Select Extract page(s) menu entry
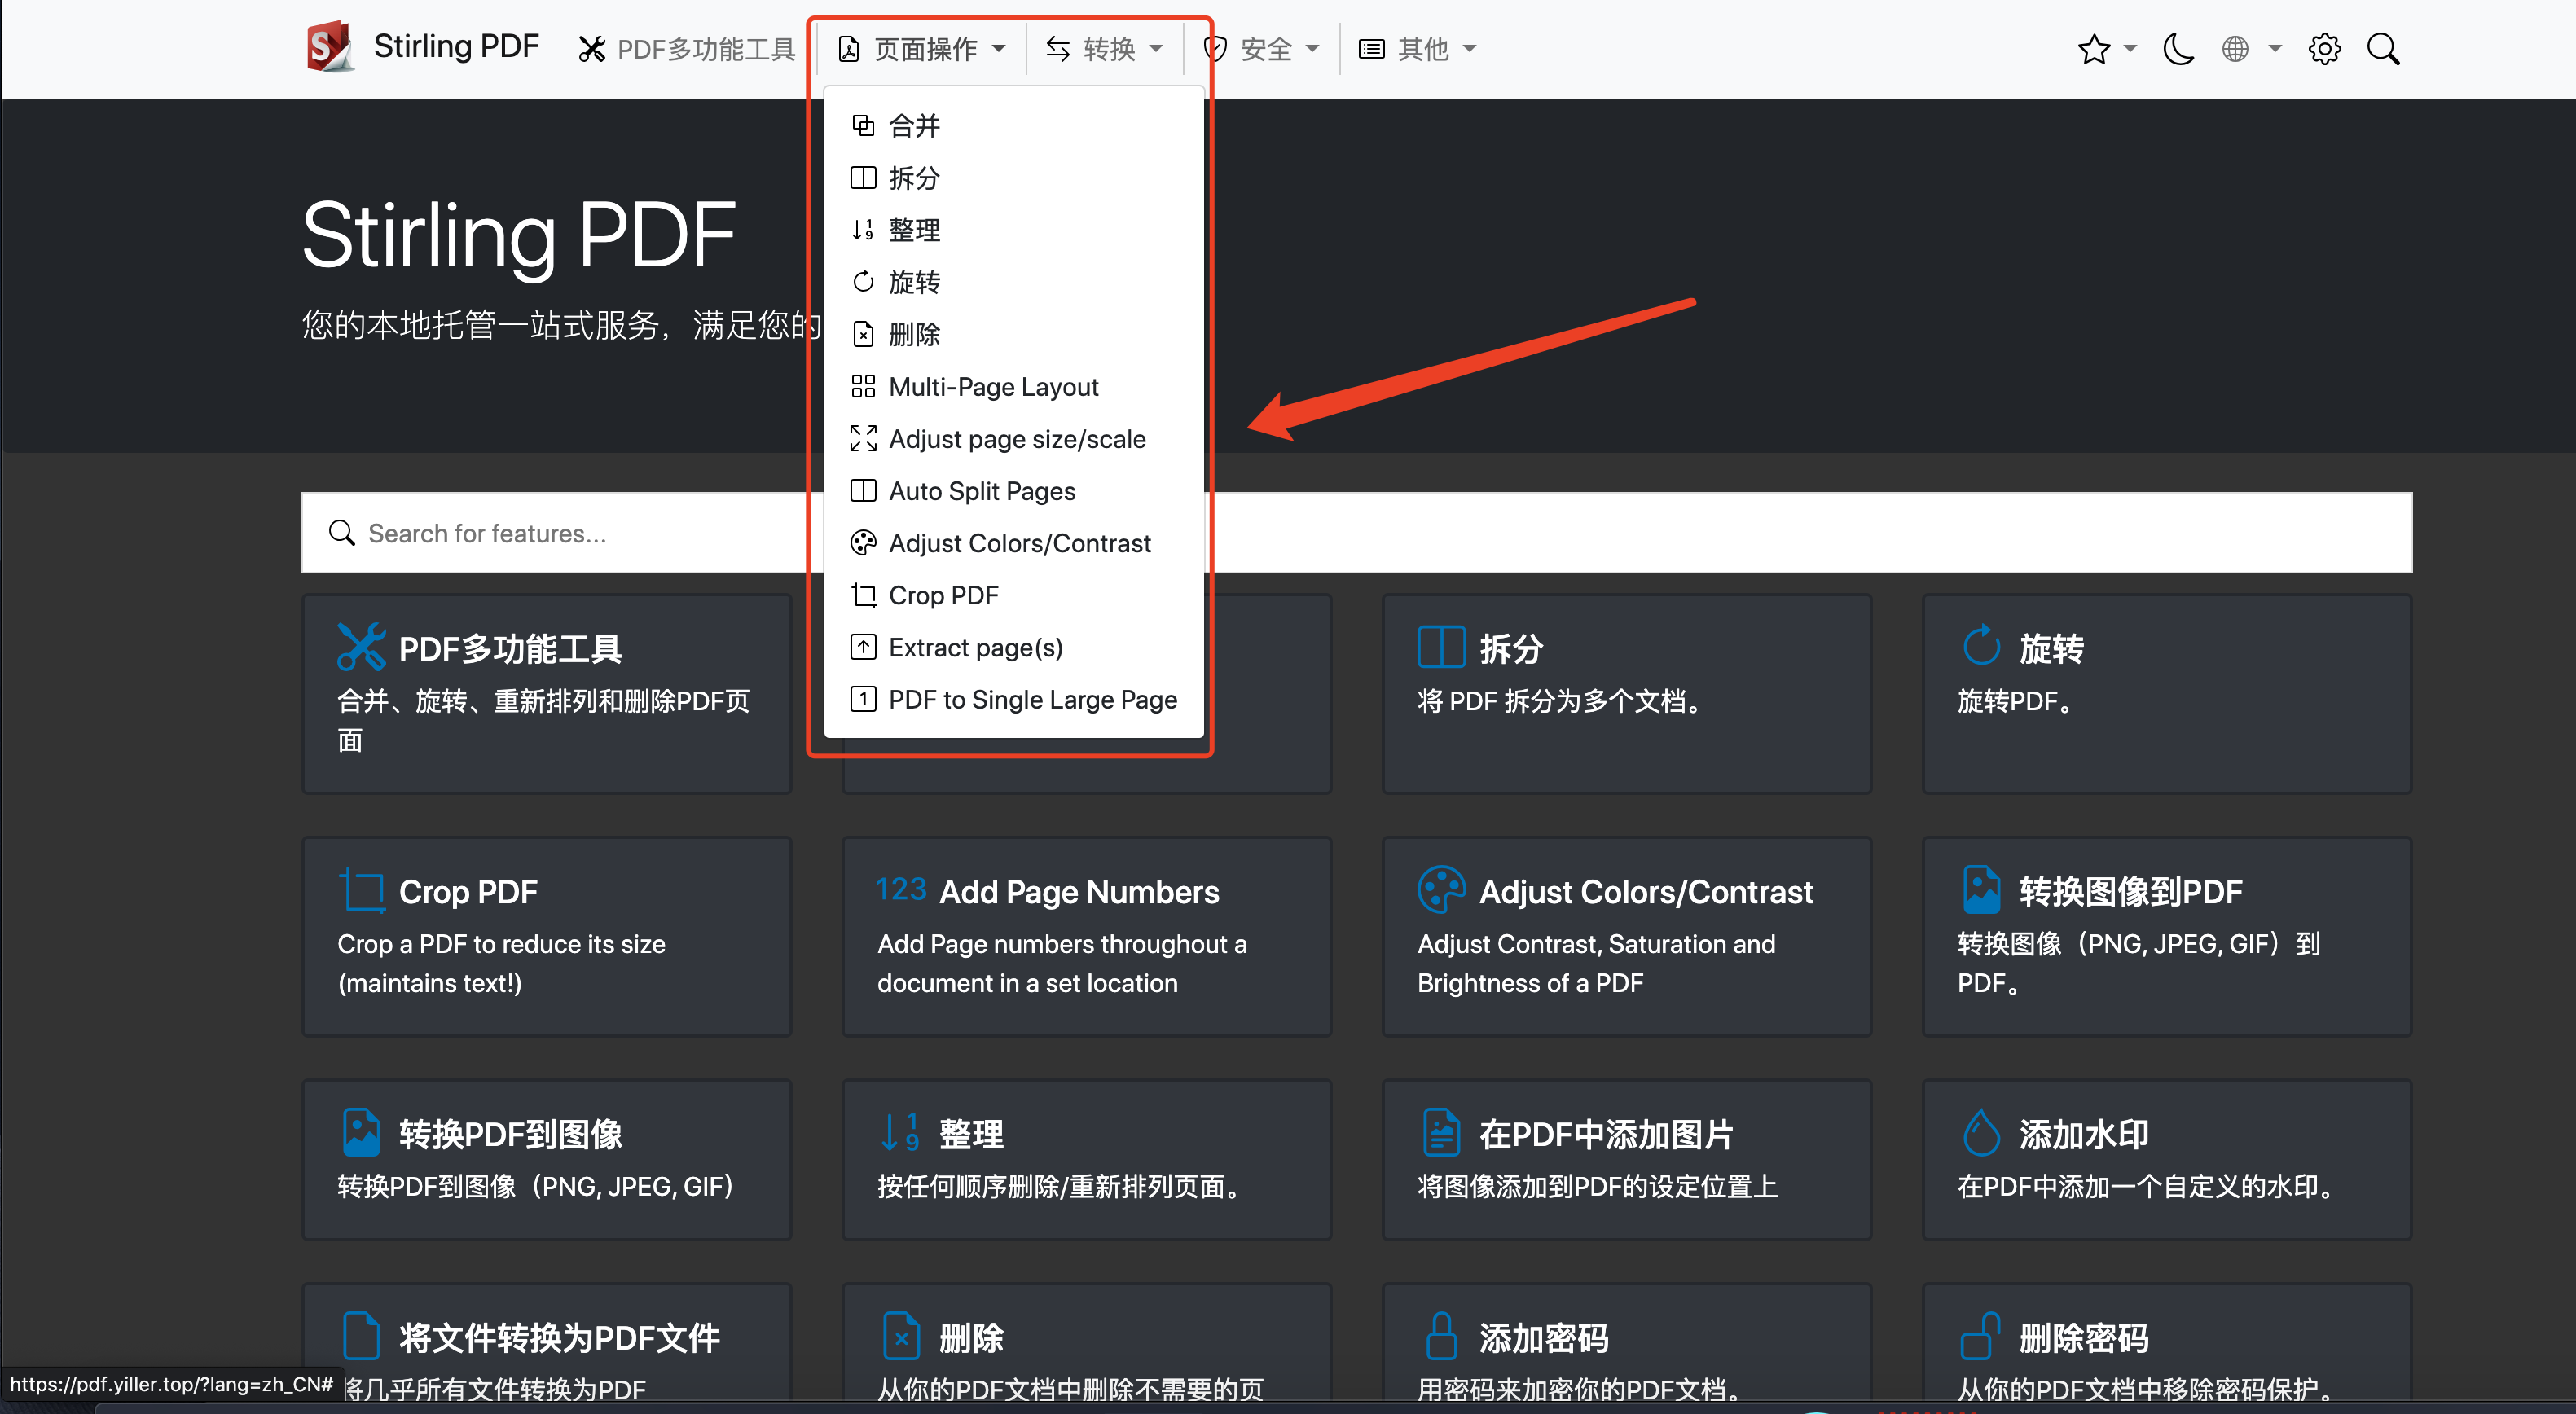The height and width of the screenshot is (1414, 2576). (1013, 647)
